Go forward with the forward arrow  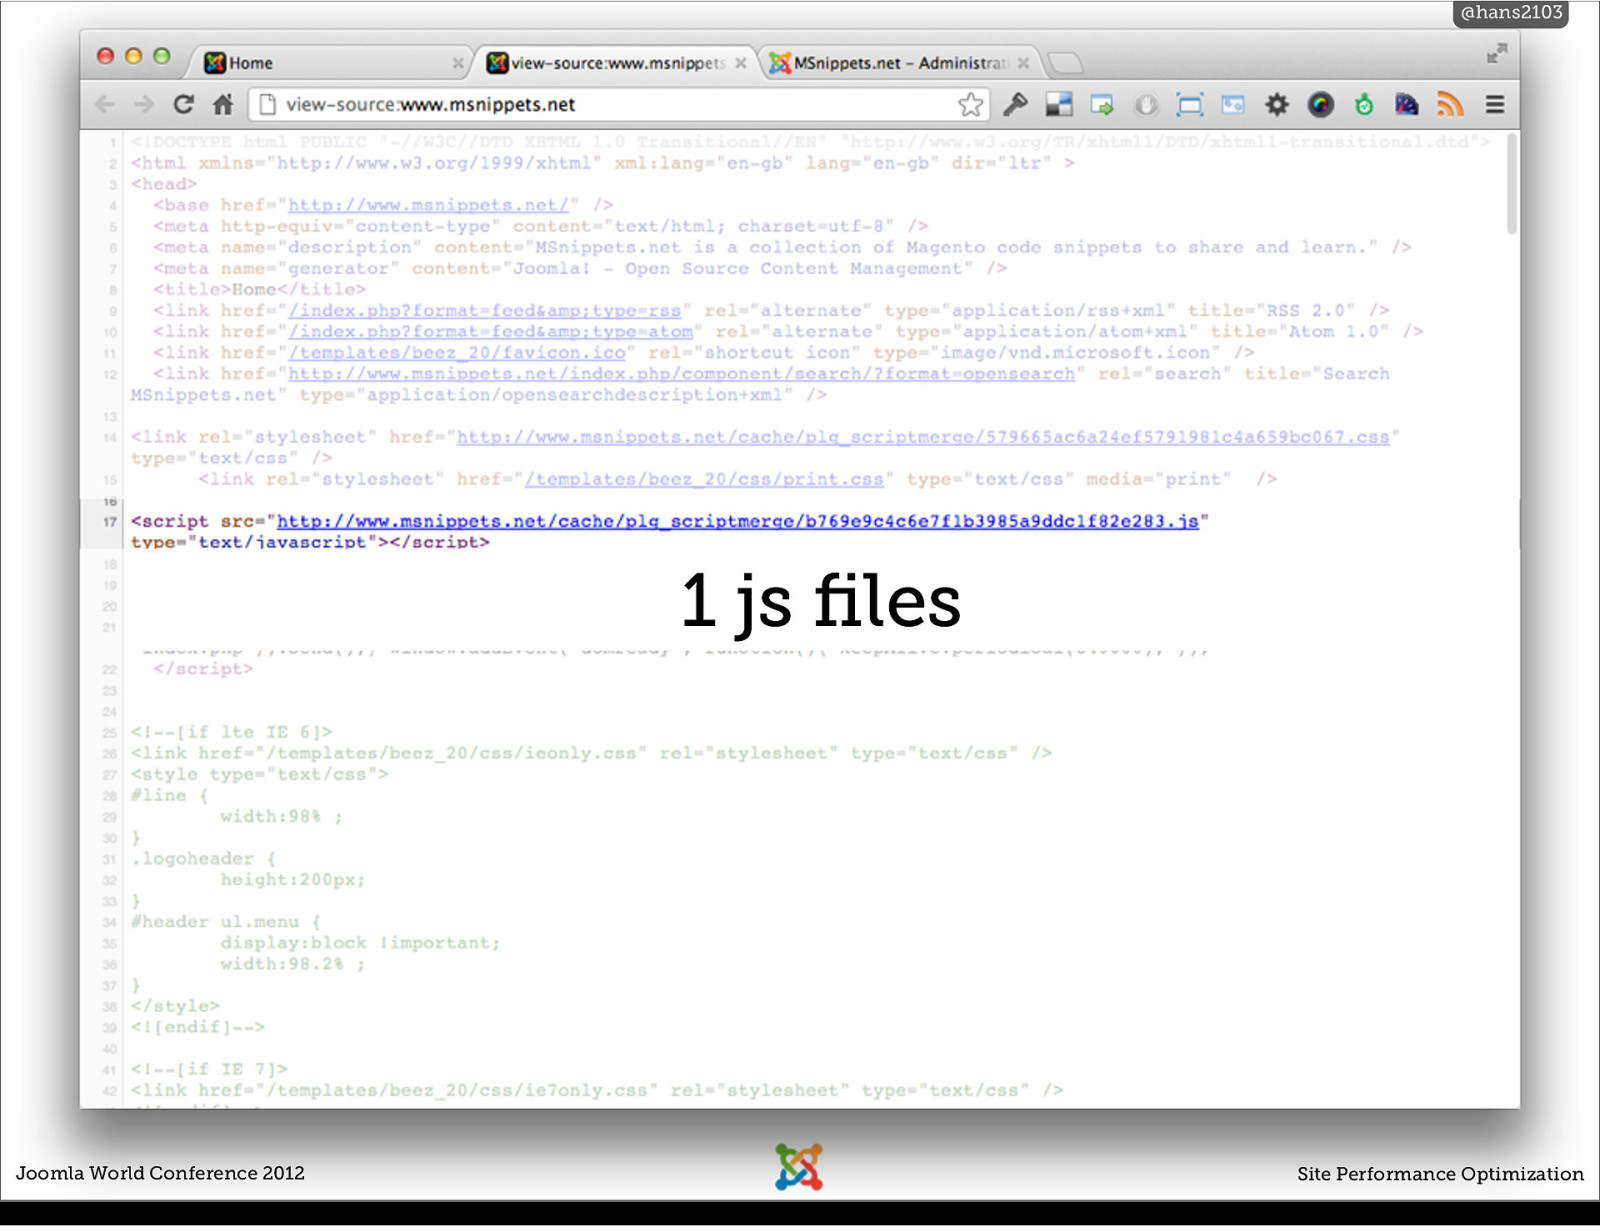point(144,104)
